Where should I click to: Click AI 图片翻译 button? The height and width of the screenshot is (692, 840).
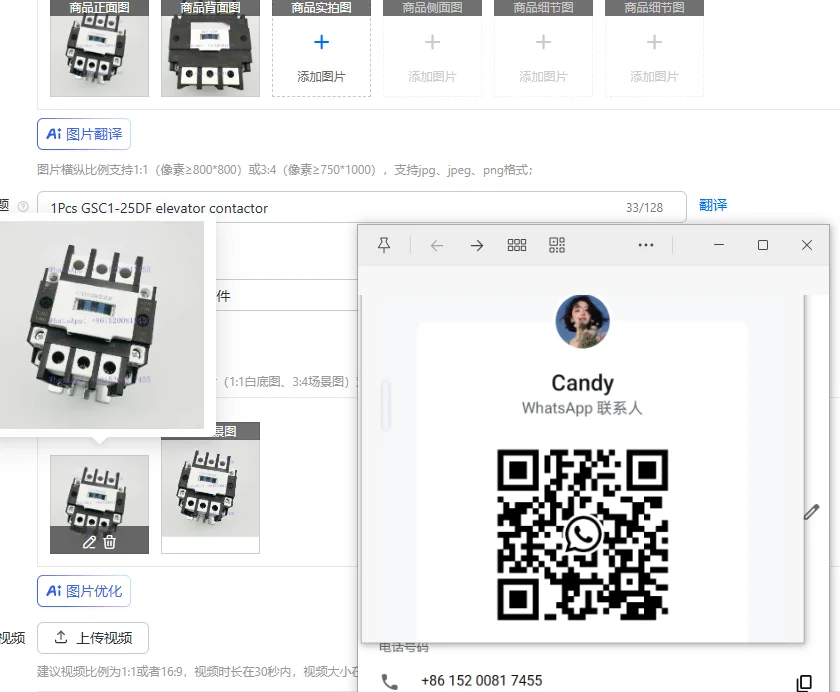click(84, 134)
